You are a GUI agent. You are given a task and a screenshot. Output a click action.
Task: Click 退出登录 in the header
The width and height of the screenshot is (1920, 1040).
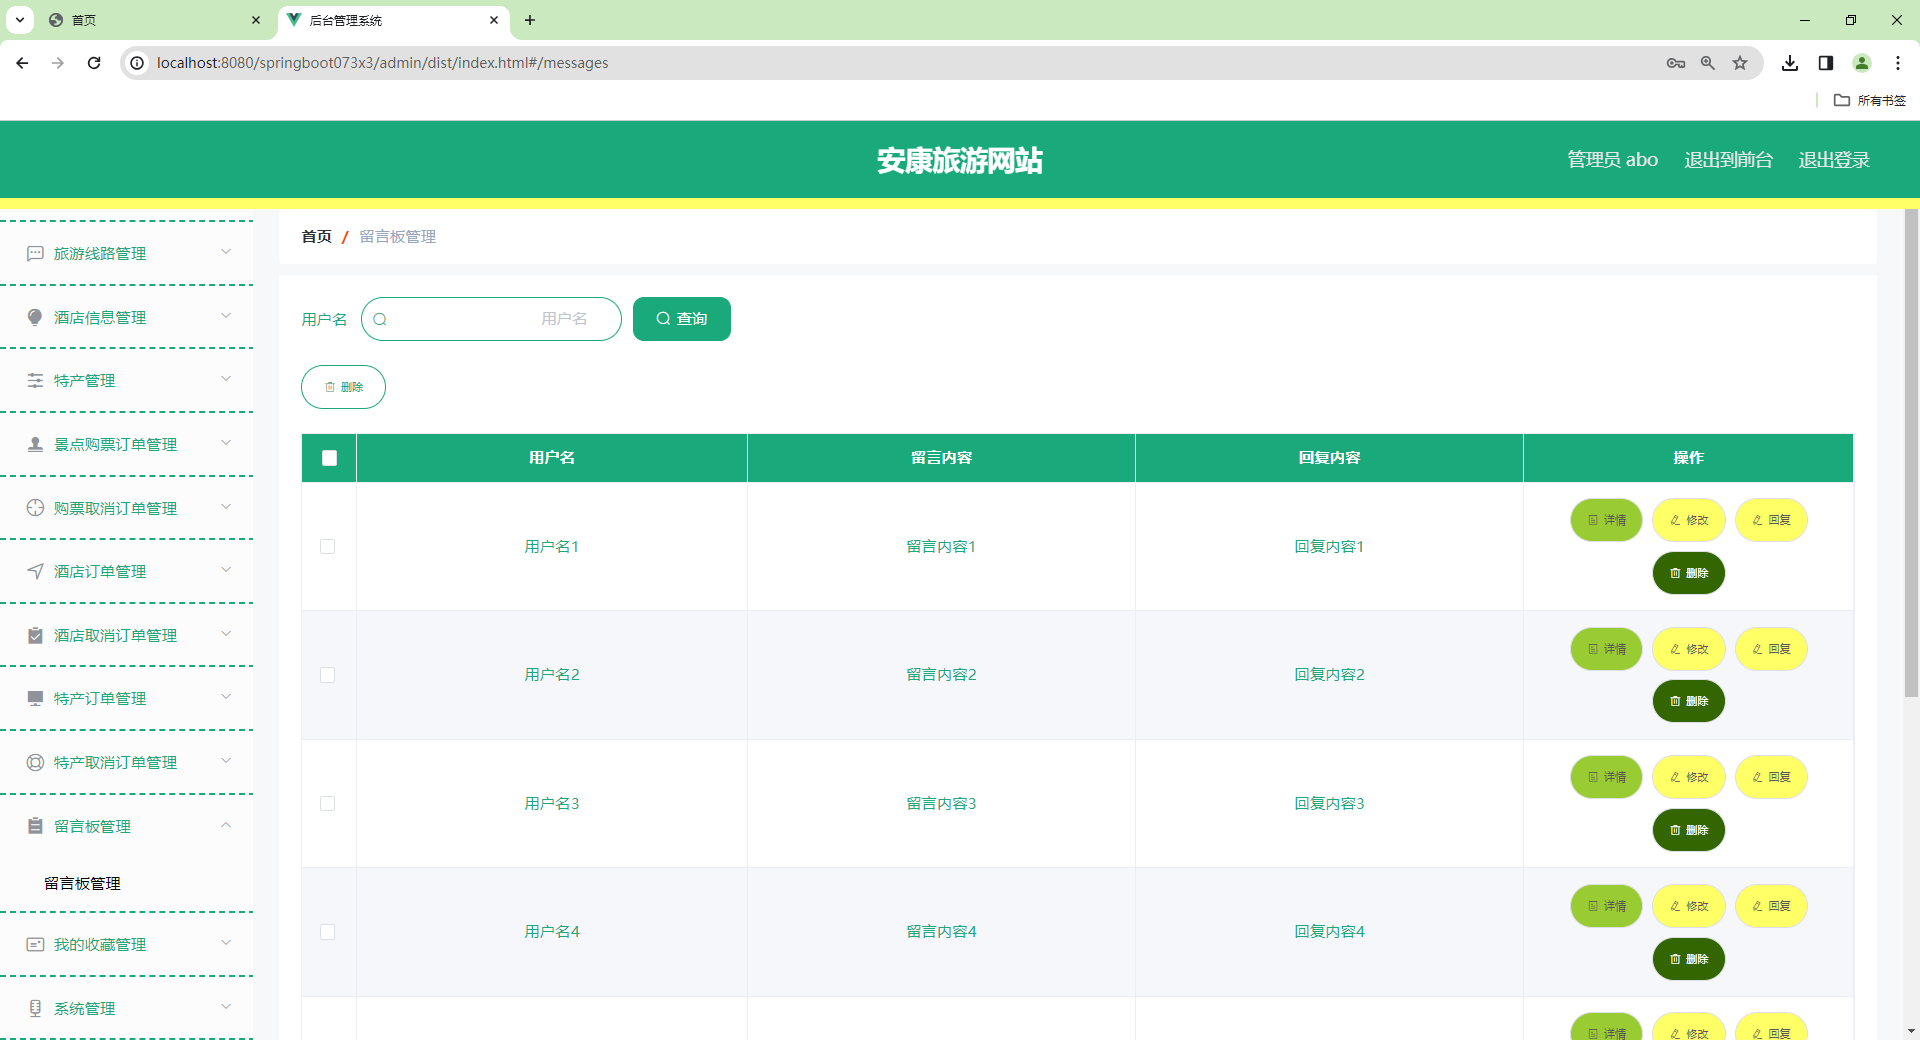click(x=1834, y=160)
